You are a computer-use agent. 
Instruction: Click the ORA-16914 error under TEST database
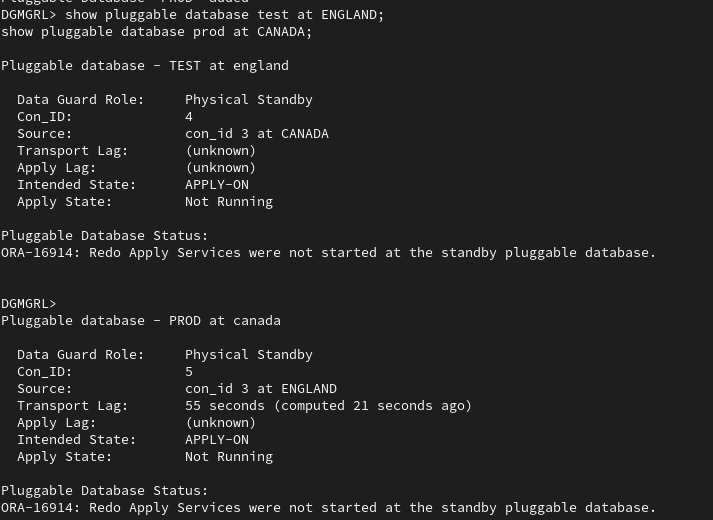click(x=328, y=252)
